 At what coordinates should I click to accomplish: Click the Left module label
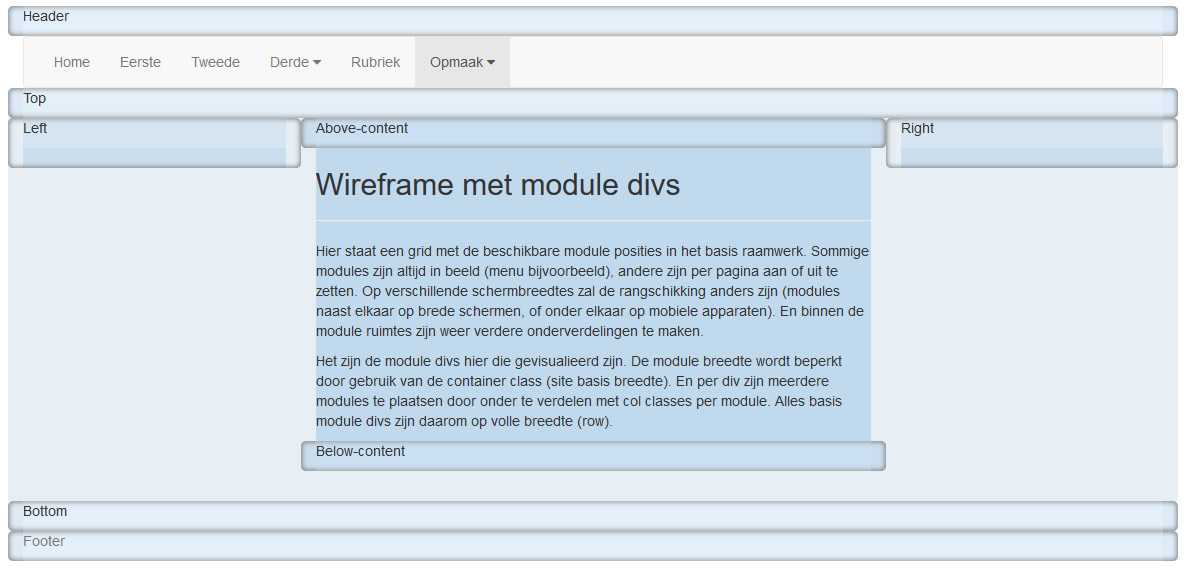tap(35, 129)
